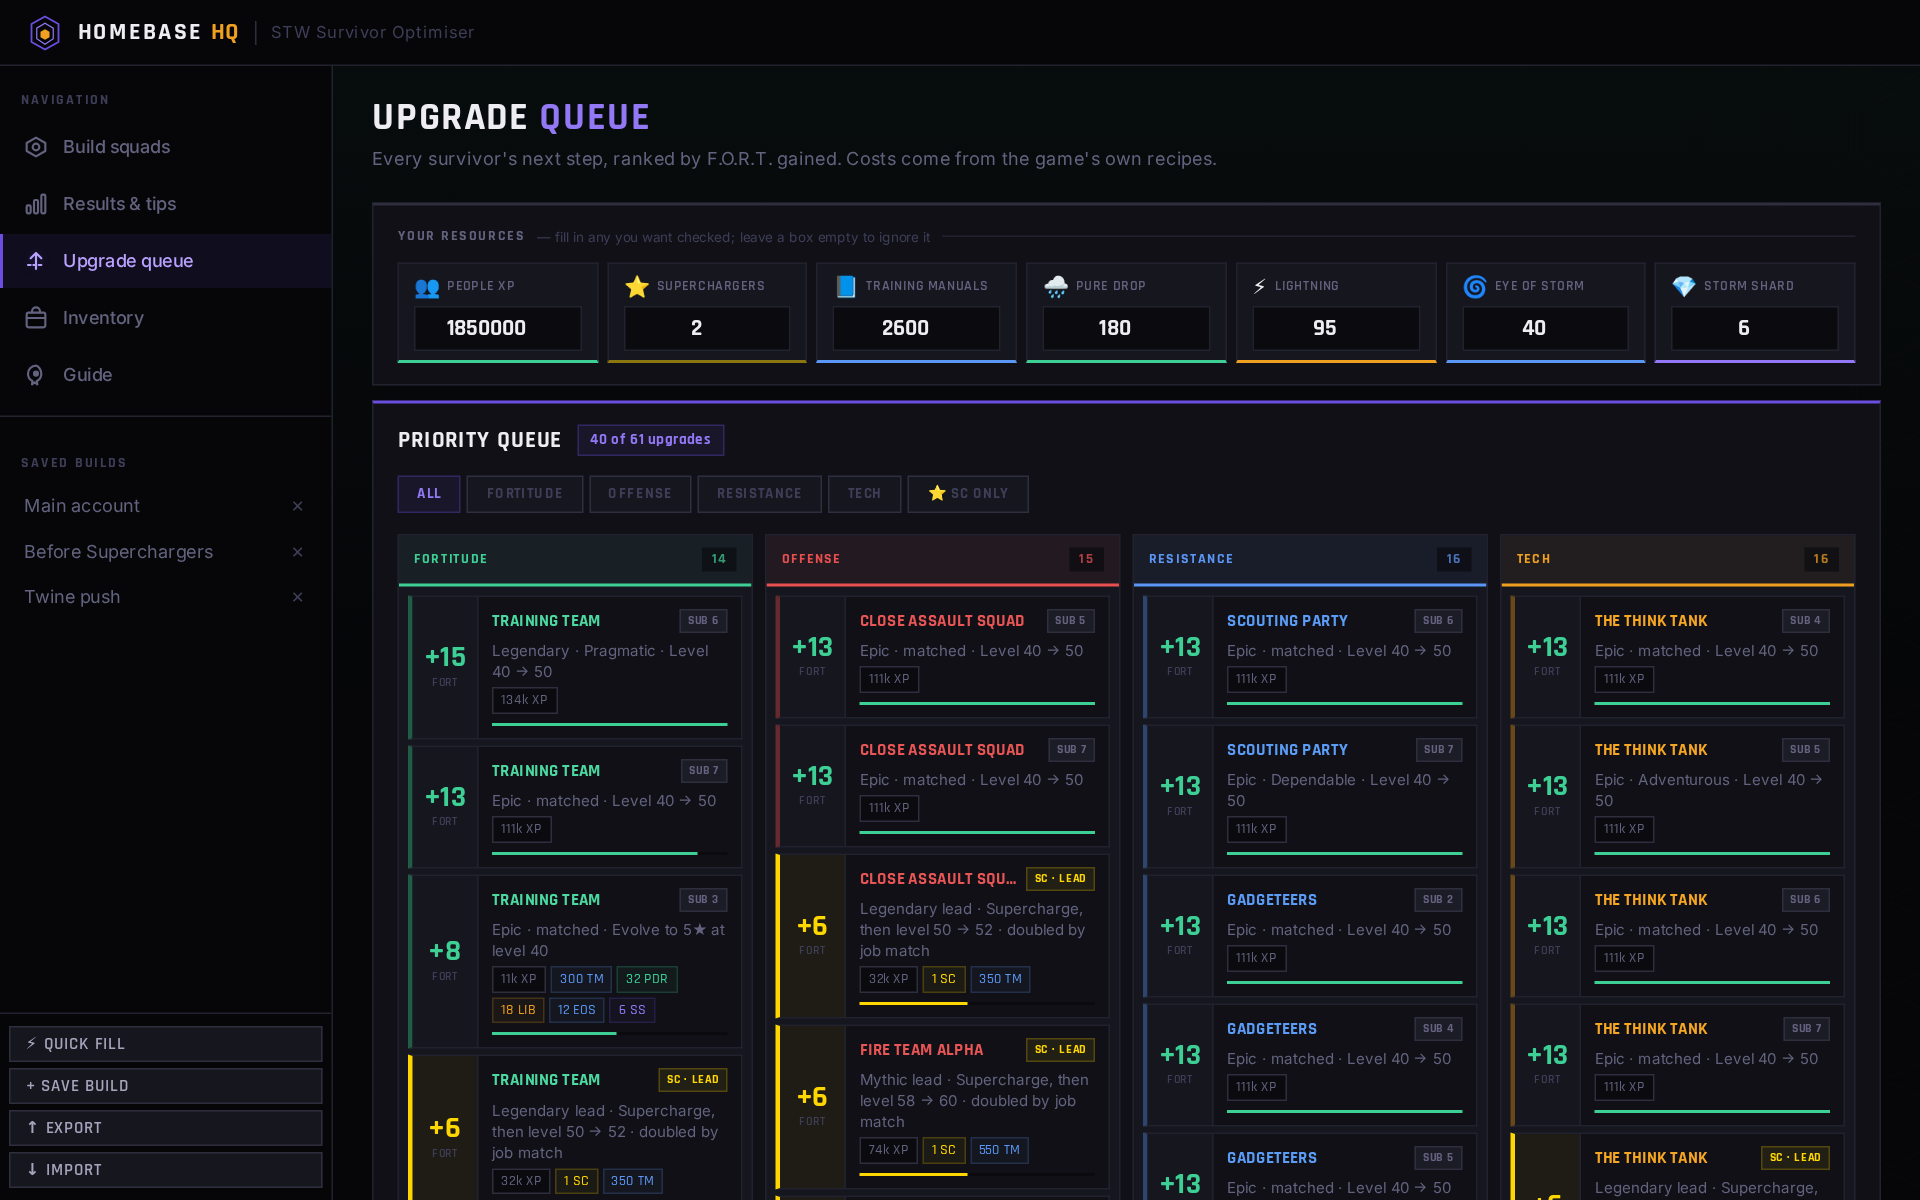Viewport: 1920px width, 1200px height.
Task: Click the Storm Shard gem icon
Action: pyautogui.click(x=1684, y=287)
